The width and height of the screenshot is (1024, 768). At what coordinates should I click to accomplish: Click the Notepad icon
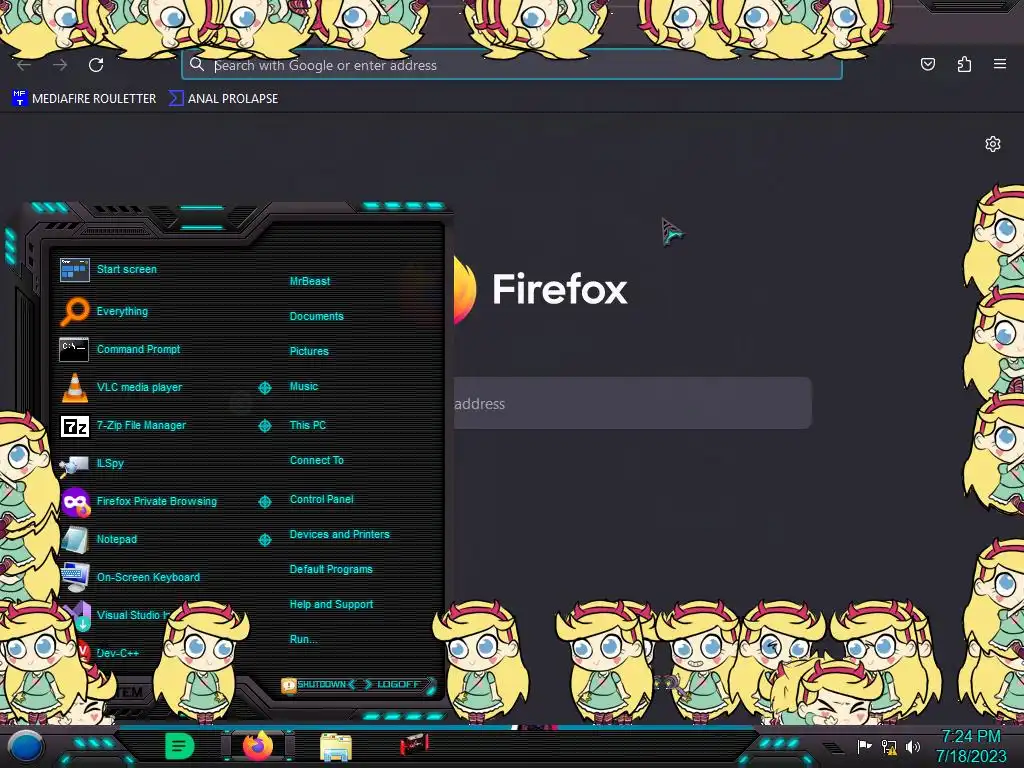(74, 539)
